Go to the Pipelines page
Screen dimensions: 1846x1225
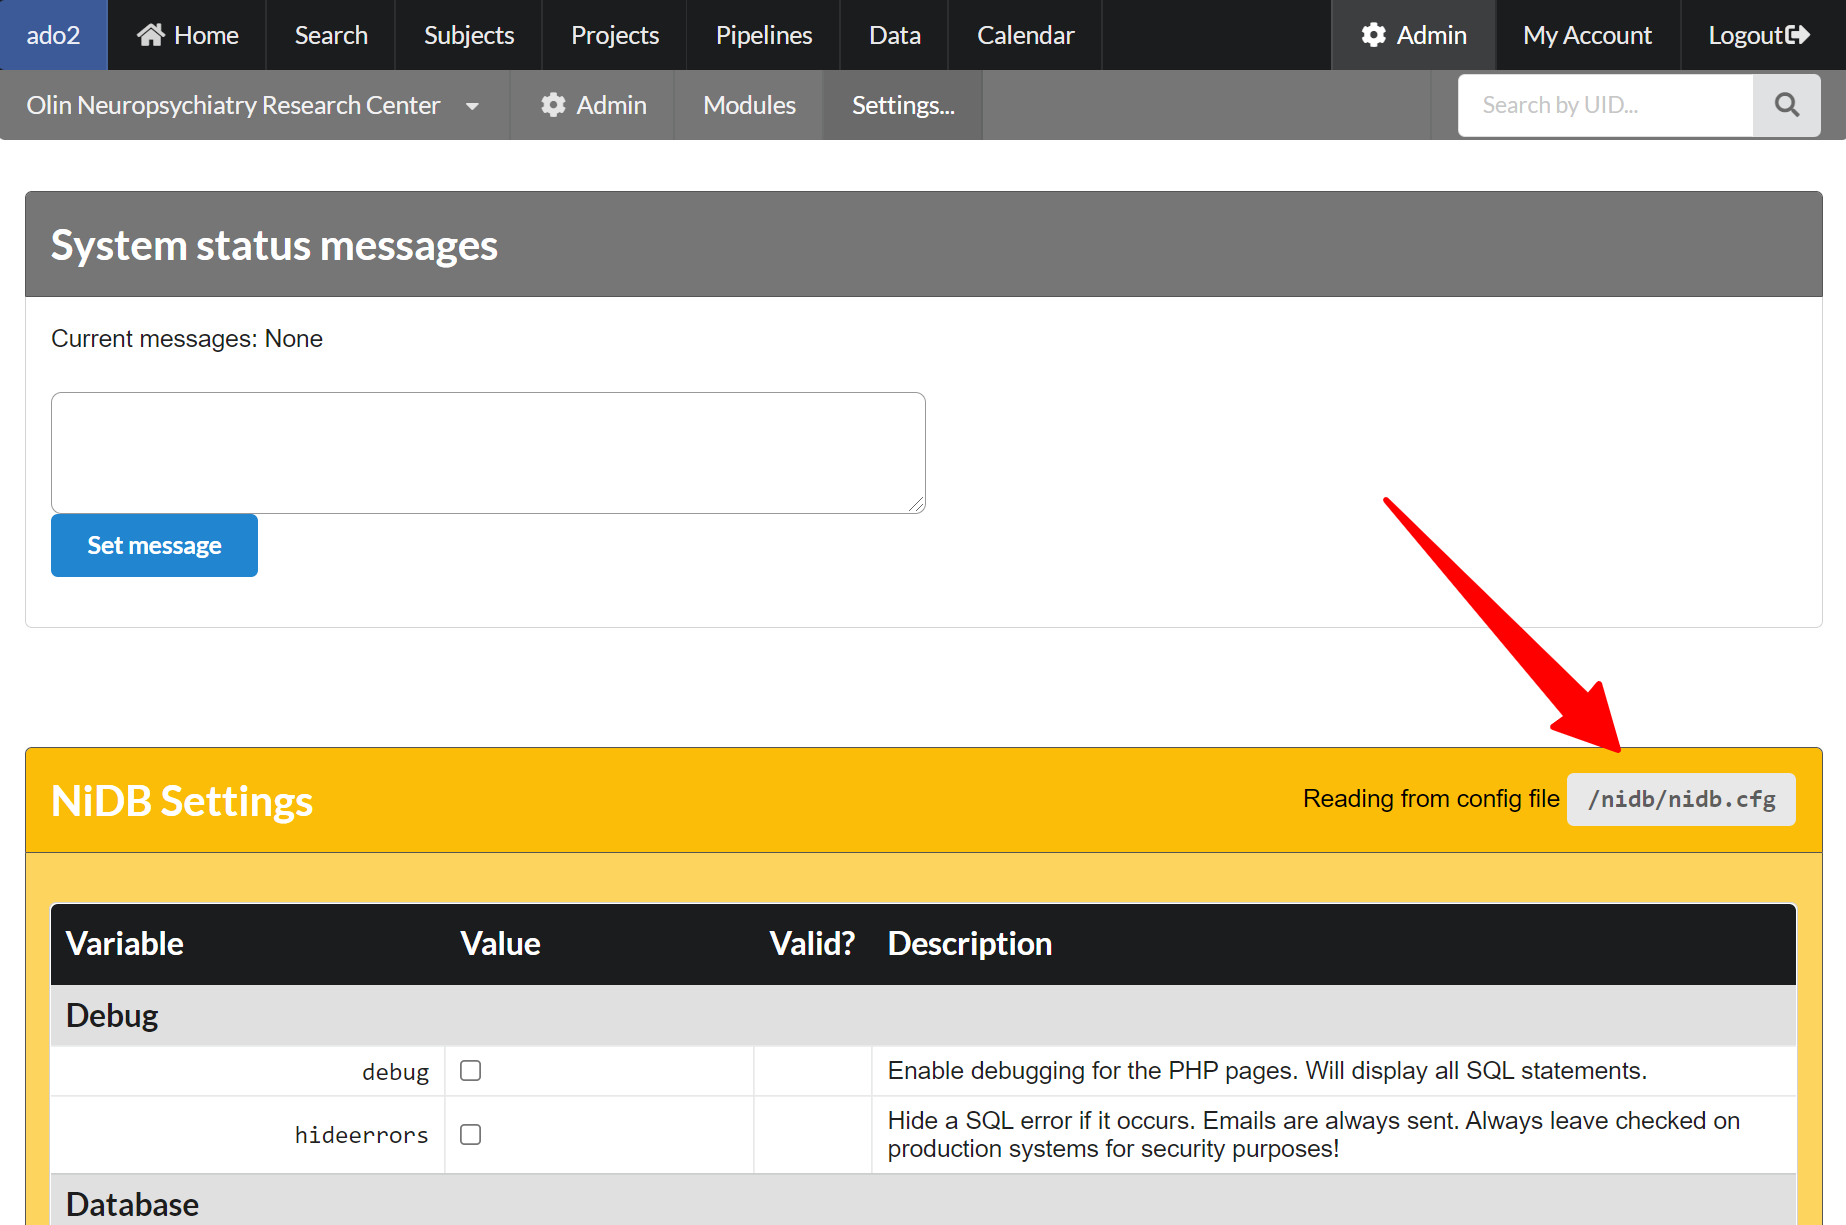763,35
